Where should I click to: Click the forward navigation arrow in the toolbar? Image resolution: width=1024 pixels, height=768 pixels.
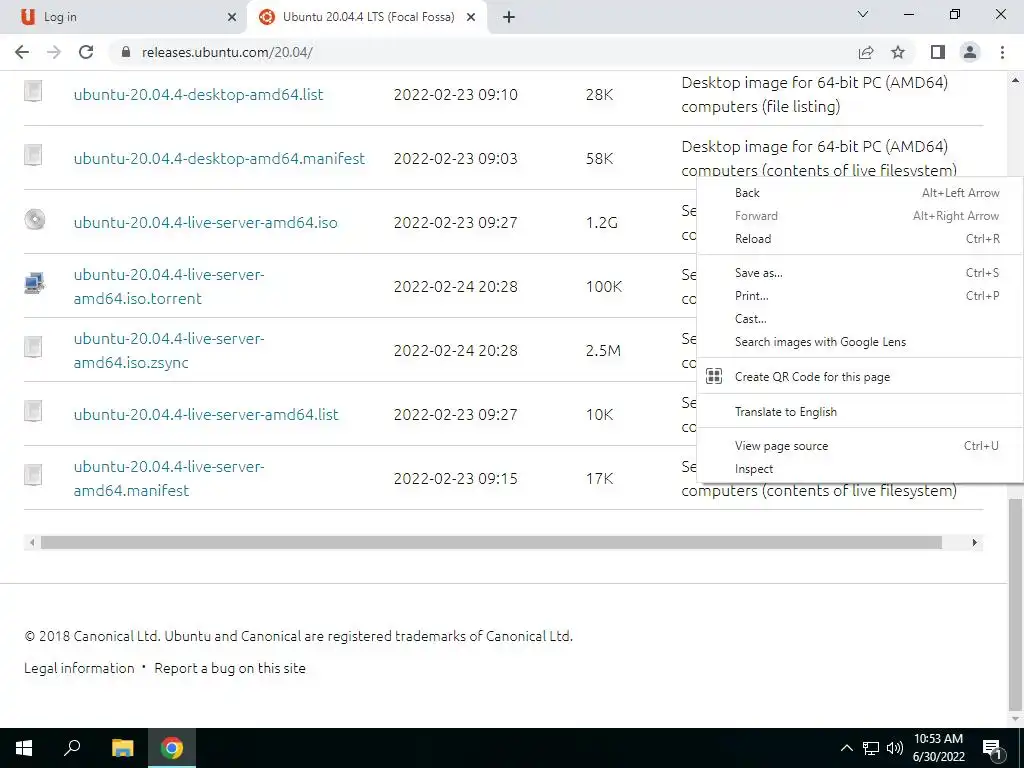(x=54, y=52)
